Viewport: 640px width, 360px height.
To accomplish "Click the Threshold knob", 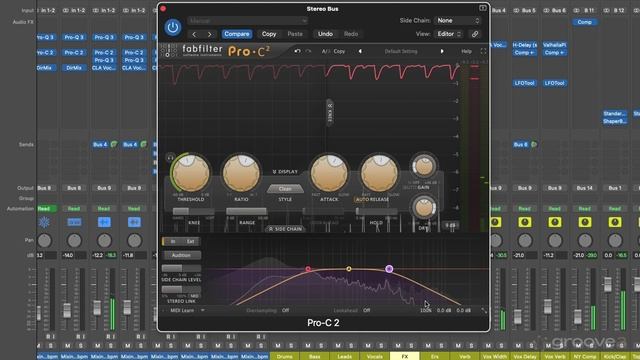I will (x=191, y=173).
